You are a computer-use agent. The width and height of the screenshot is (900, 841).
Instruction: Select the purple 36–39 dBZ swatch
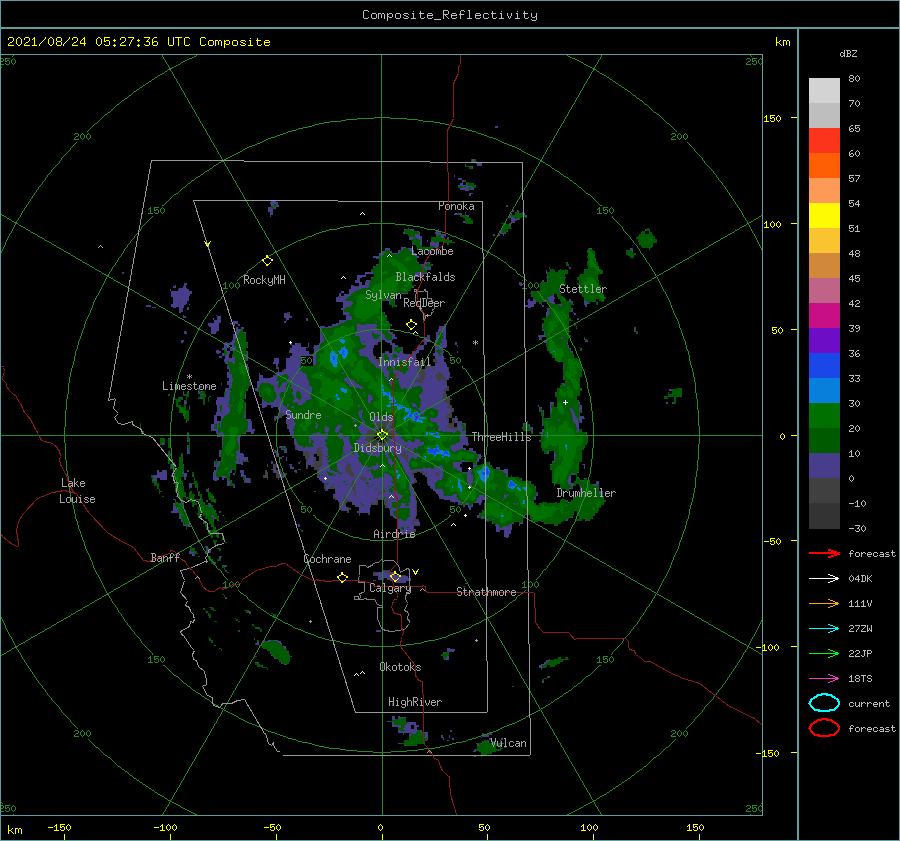[x=824, y=340]
